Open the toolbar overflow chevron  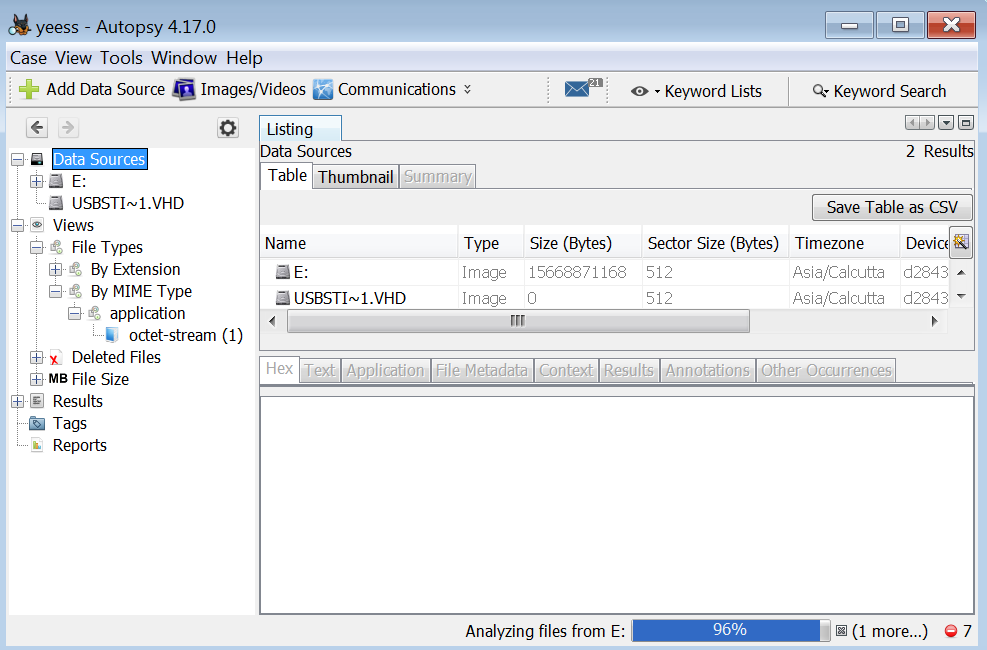(x=467, y=89)
